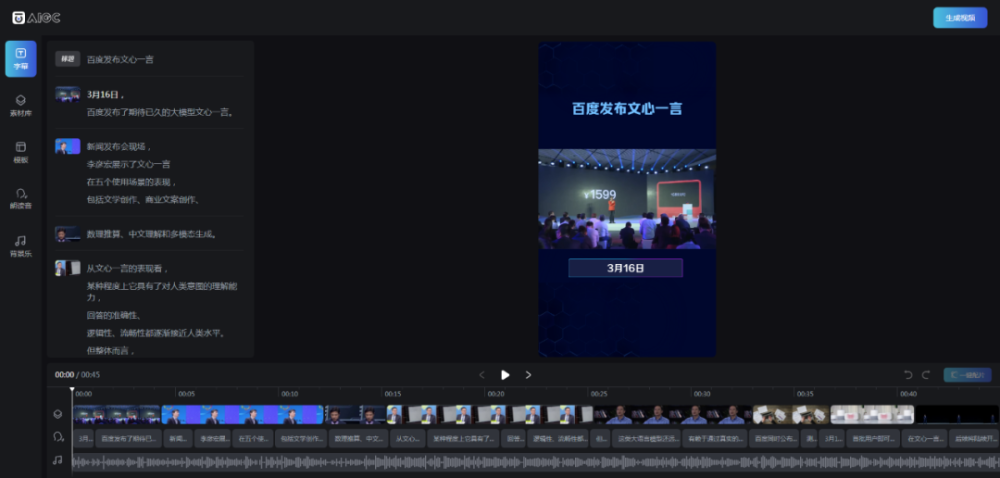Click the stage video frame in preview
This screenshot has height=478, width=1000.
[627, 199]
